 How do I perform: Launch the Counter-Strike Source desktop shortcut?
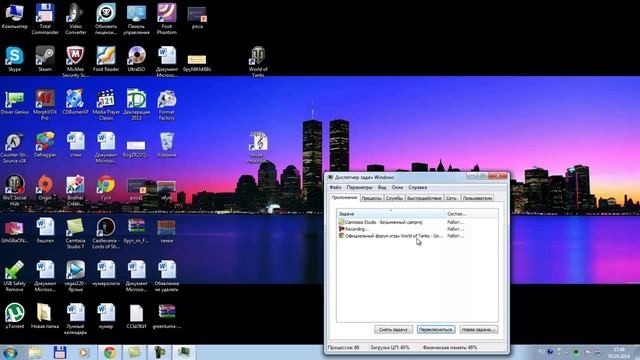point(14,148)
